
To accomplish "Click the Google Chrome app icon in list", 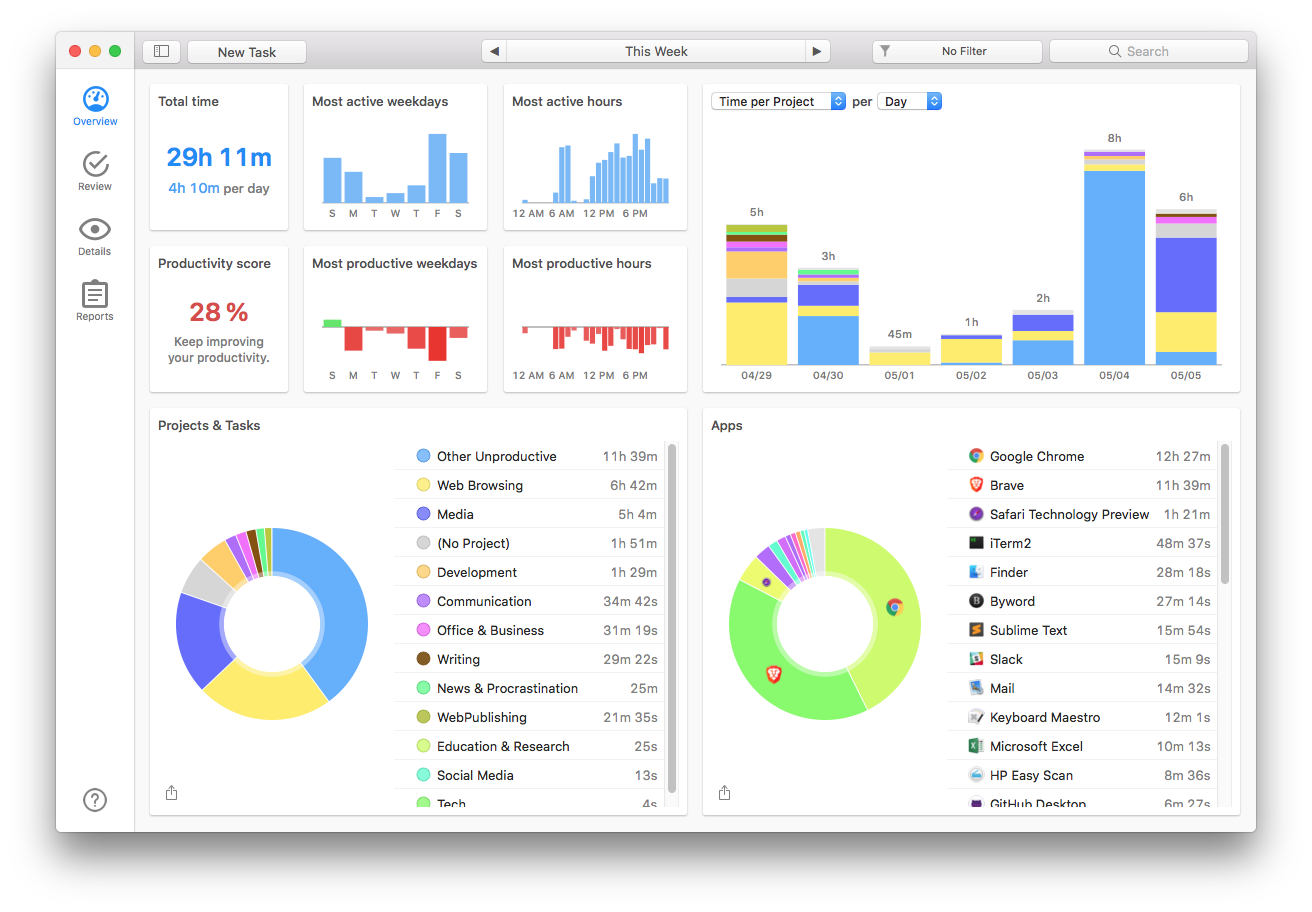I will click(x=976, y=456).
